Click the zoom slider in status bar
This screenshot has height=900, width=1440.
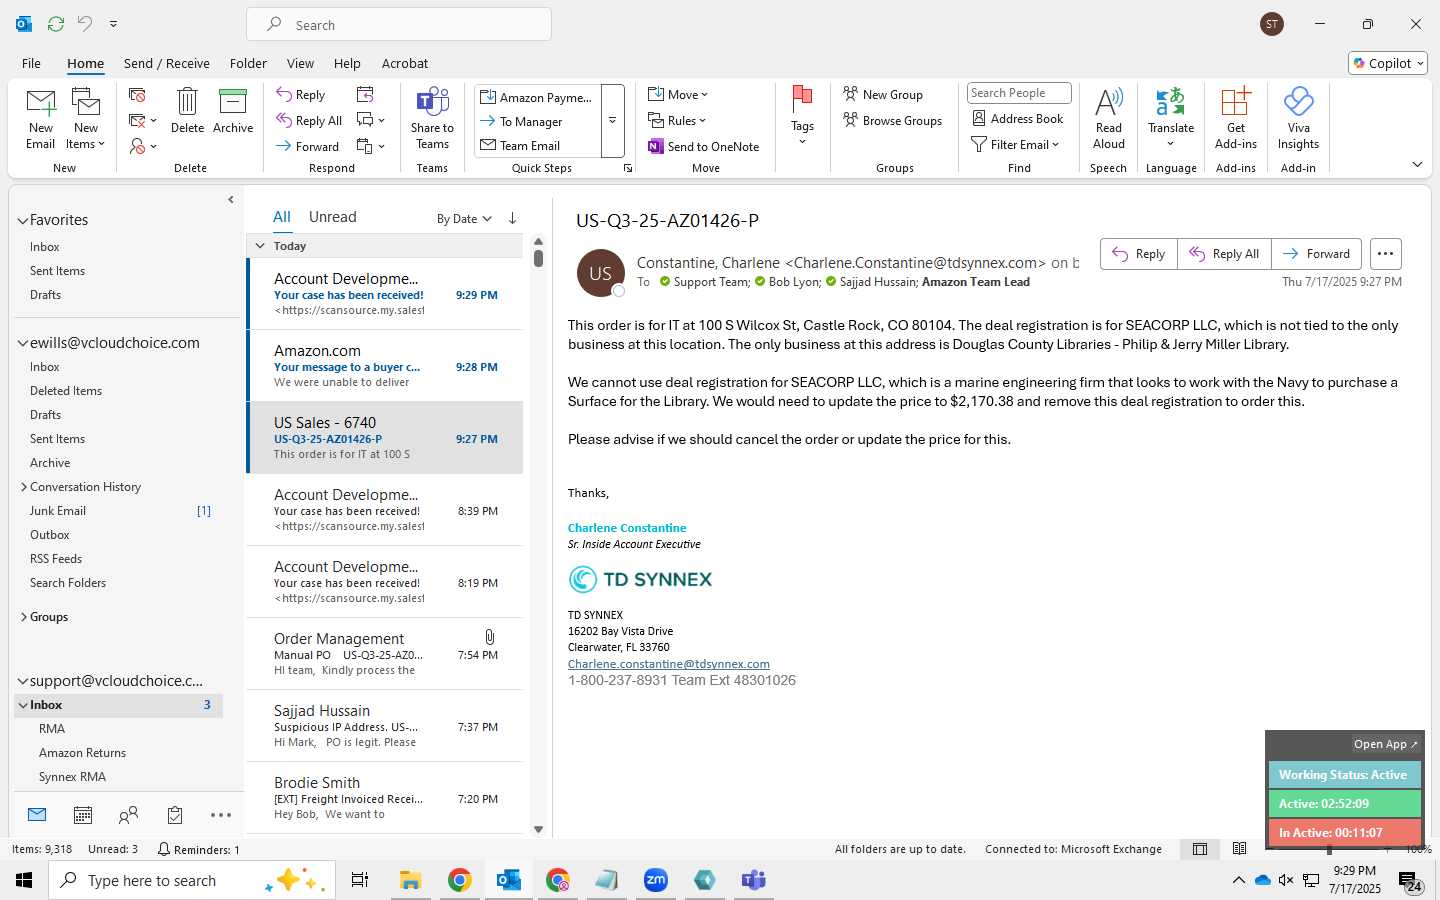[x=1329, y=849]
